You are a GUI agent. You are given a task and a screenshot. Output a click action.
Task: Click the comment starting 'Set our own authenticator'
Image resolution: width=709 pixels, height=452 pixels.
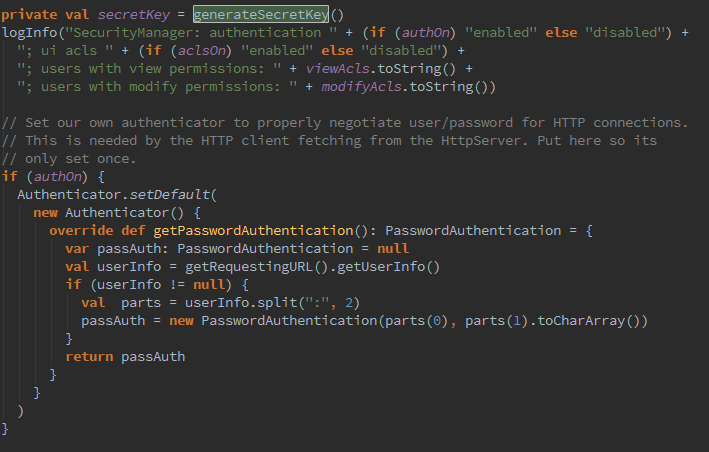point(345,122)
